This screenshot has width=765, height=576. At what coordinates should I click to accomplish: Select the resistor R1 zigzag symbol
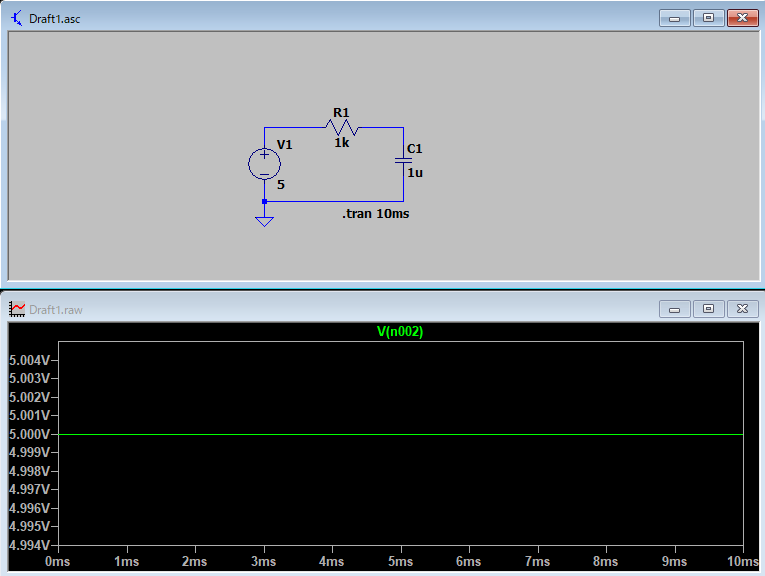[341, 127]
